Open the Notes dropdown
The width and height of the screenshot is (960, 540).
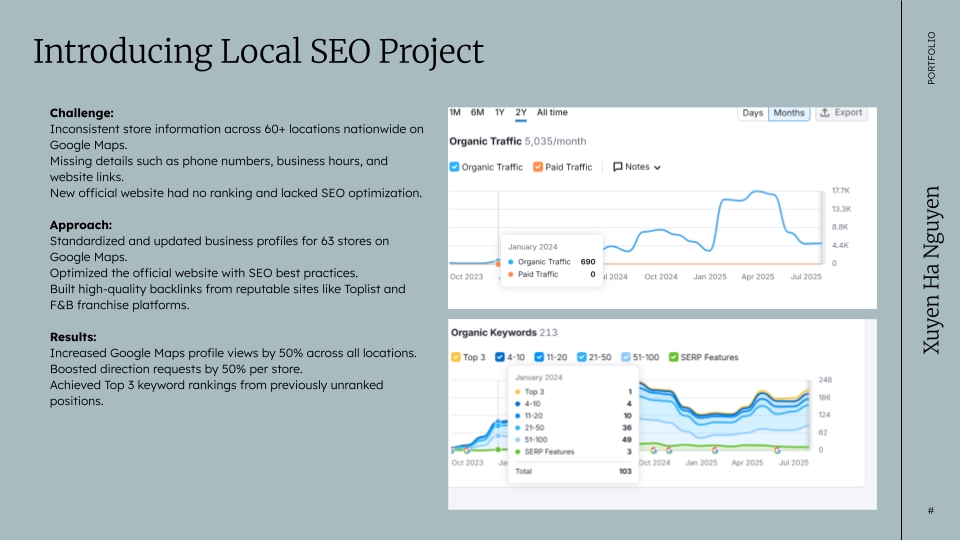tap(637, 167)
